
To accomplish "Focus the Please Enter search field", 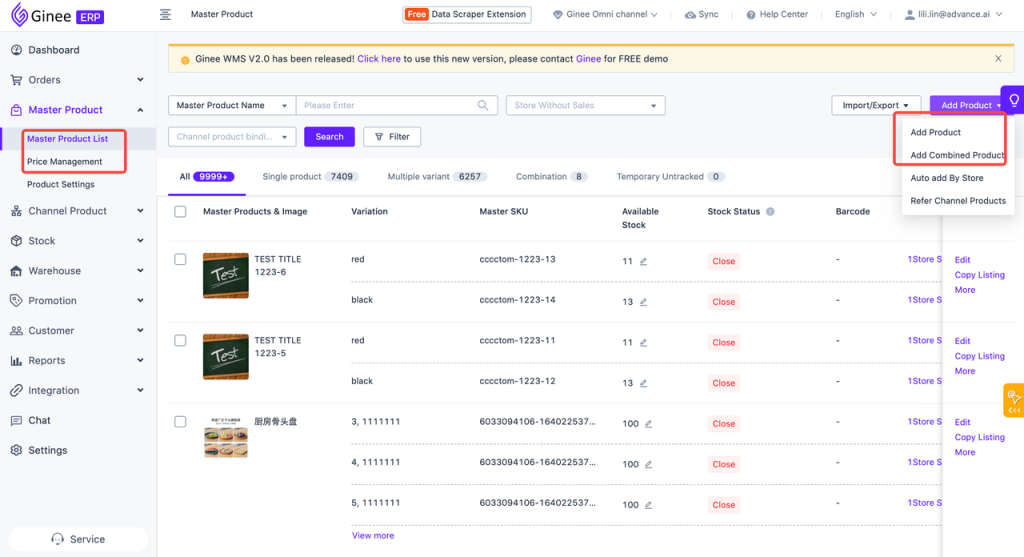I will [x=396, y=105].
